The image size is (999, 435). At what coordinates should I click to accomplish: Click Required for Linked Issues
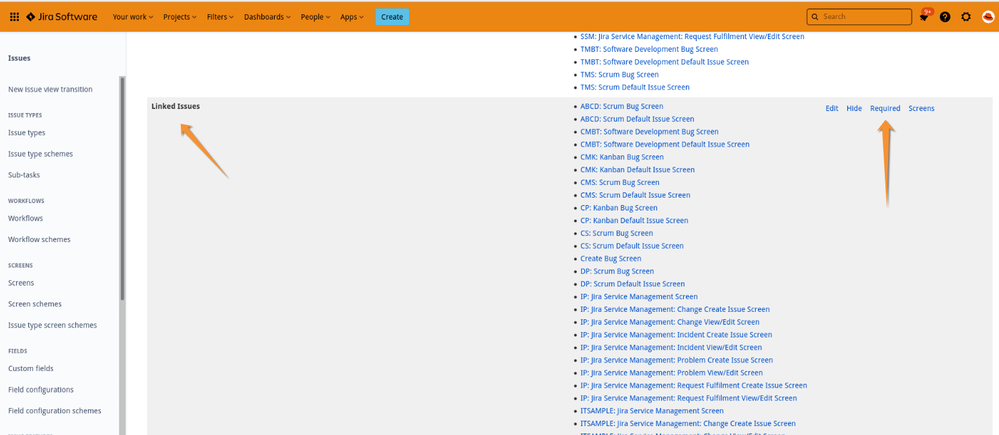click(886, 109)
